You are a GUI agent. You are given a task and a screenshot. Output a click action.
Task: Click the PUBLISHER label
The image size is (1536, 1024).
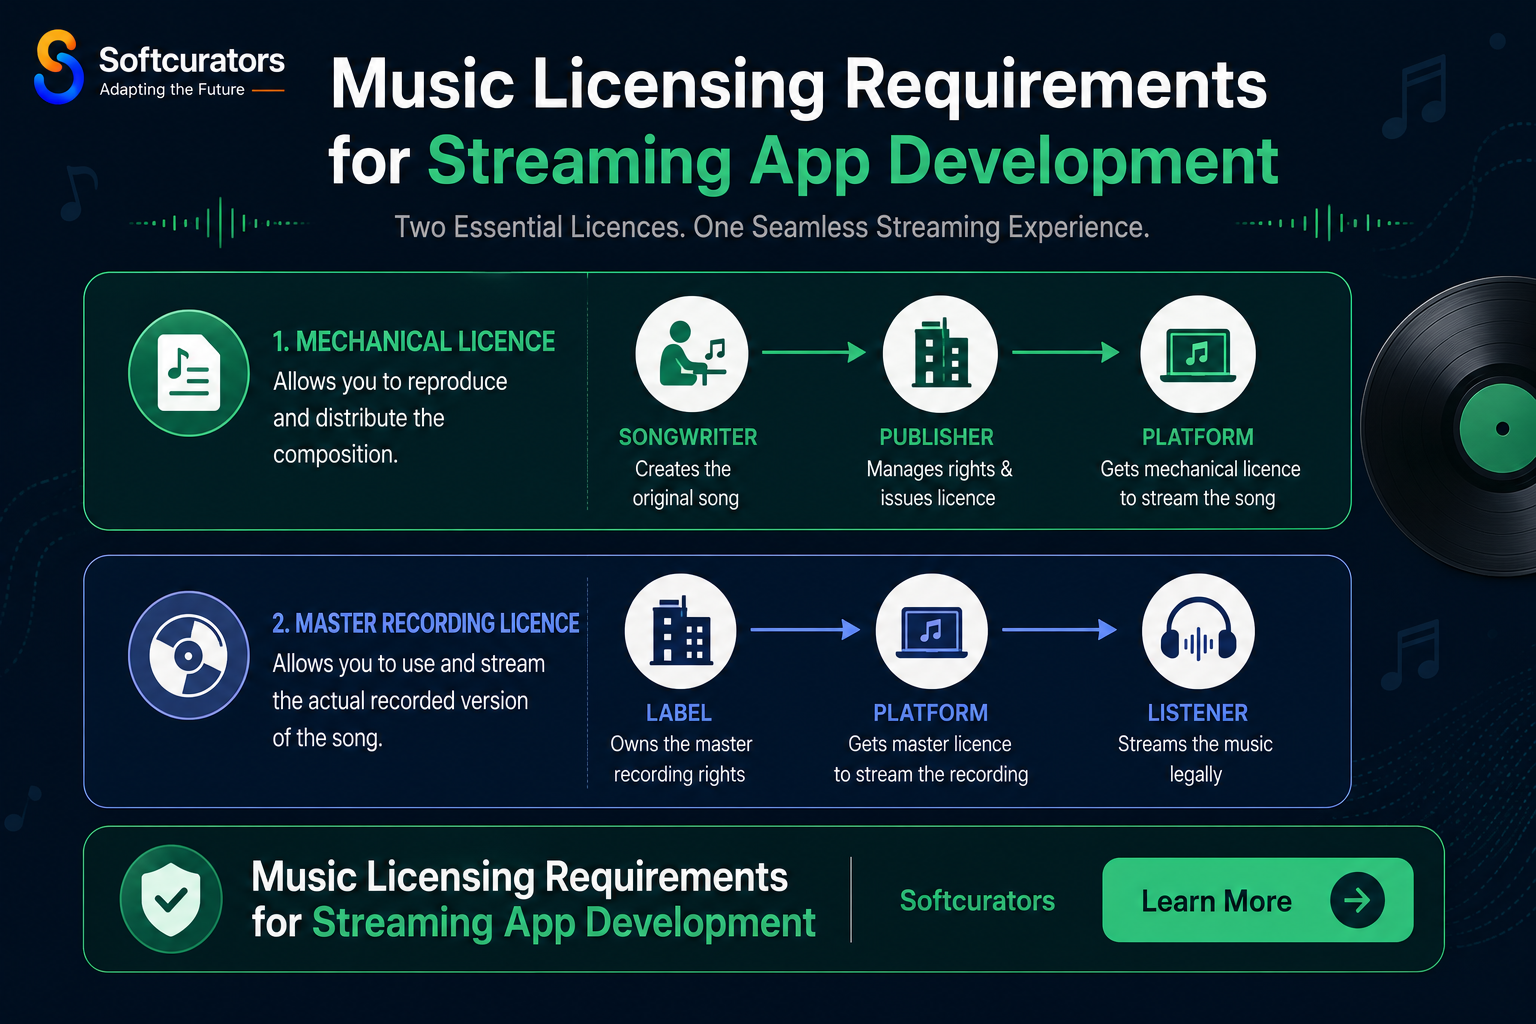tap(937, 437)
